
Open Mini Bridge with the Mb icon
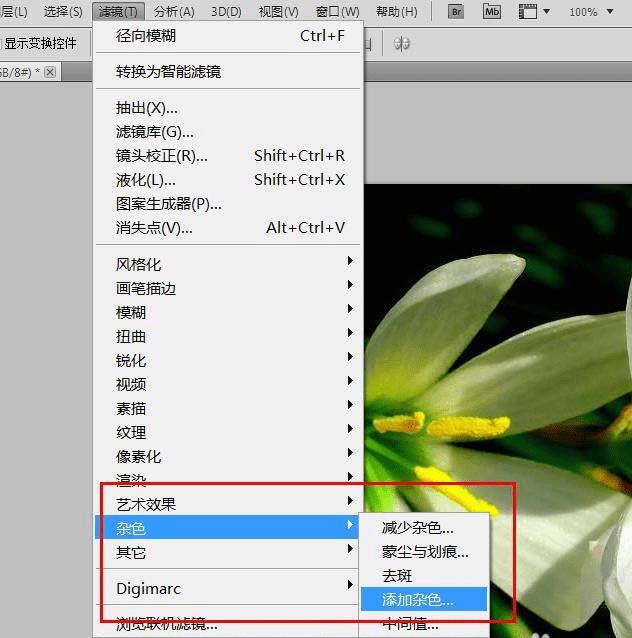(492, 12)
